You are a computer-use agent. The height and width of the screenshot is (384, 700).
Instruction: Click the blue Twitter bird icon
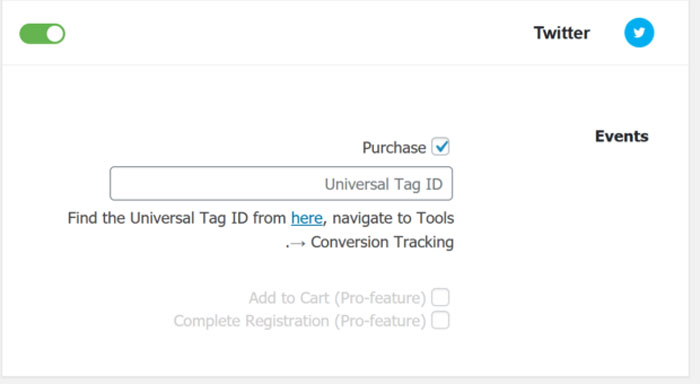point(639,33)
